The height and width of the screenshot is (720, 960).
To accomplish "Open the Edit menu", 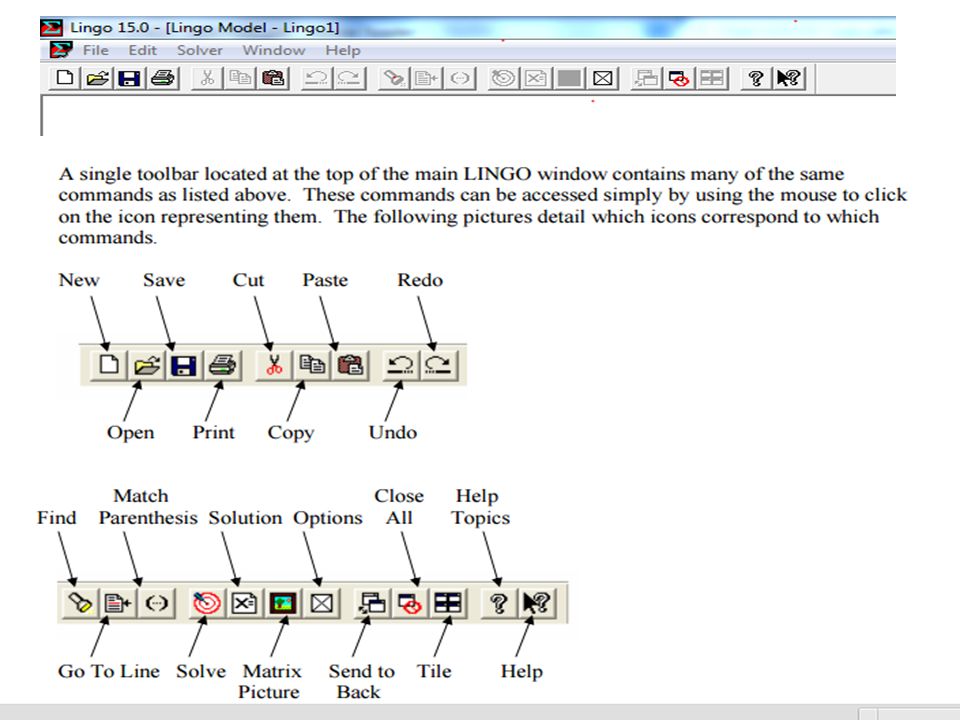I will click(x=143, y=50).
